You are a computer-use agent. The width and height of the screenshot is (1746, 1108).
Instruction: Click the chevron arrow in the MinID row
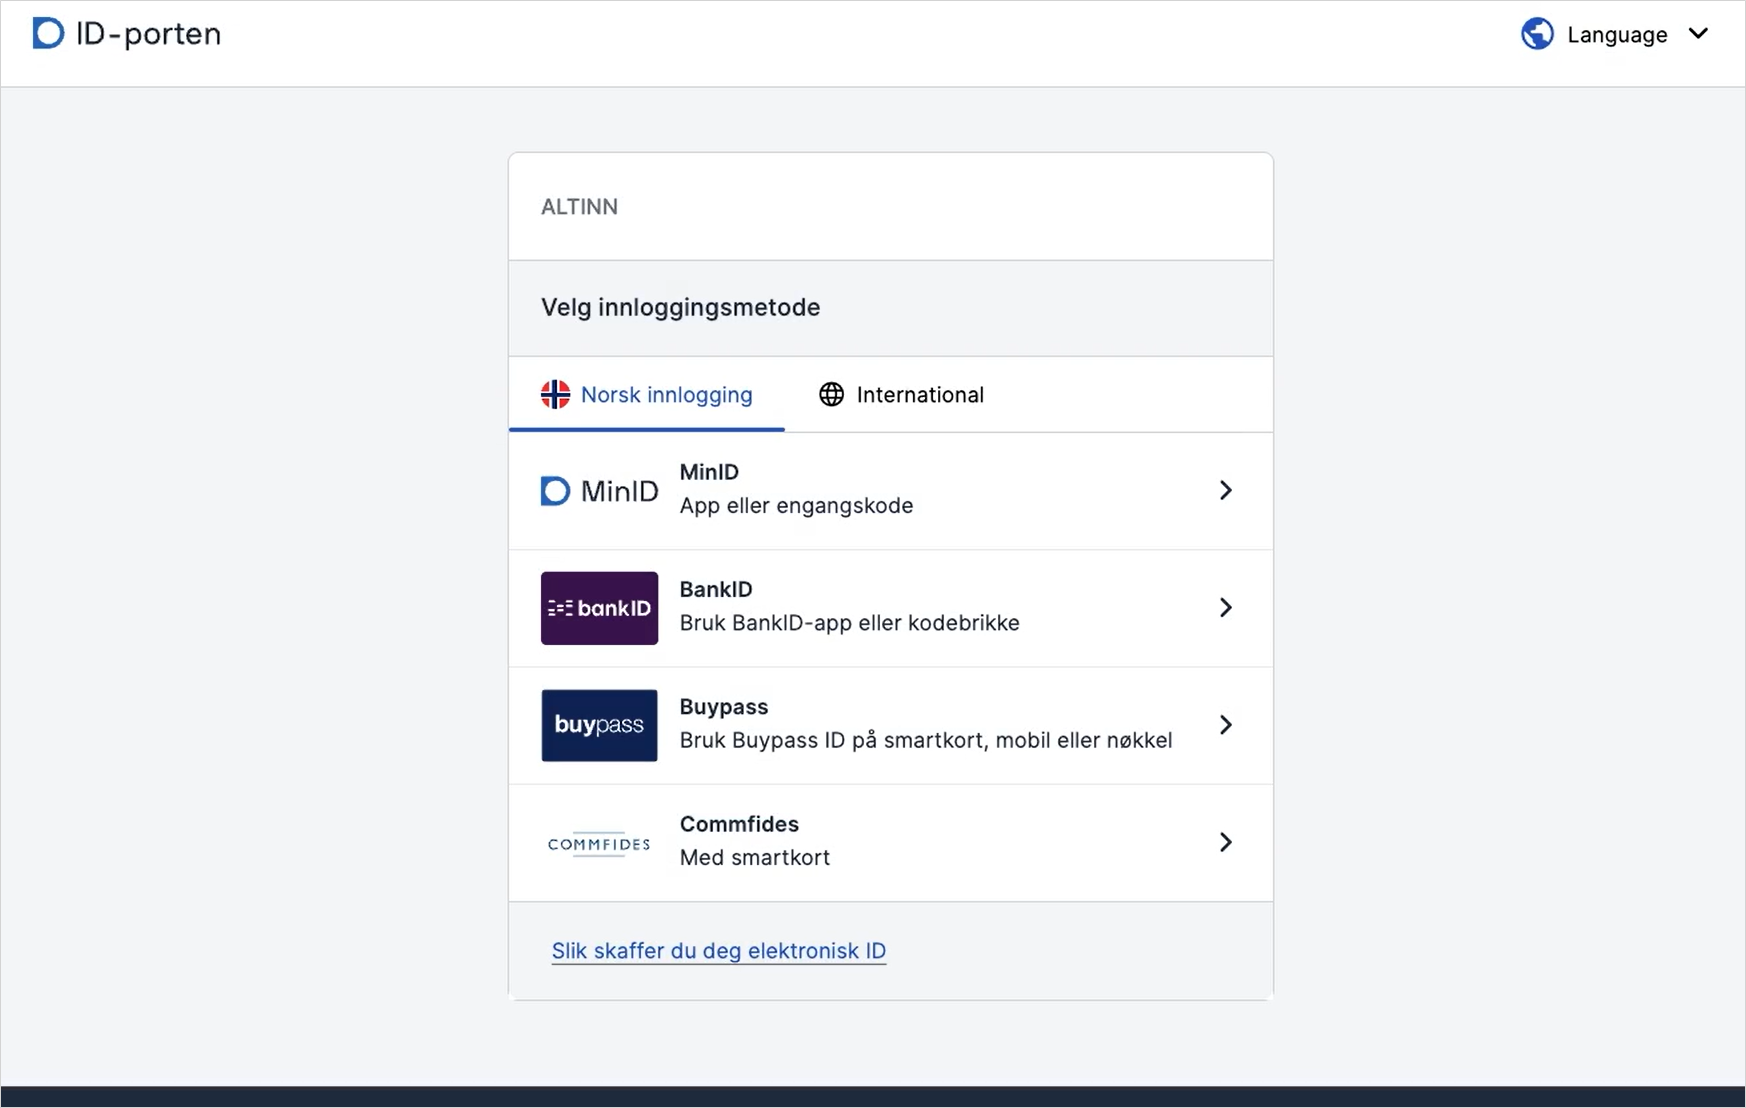1225,490
